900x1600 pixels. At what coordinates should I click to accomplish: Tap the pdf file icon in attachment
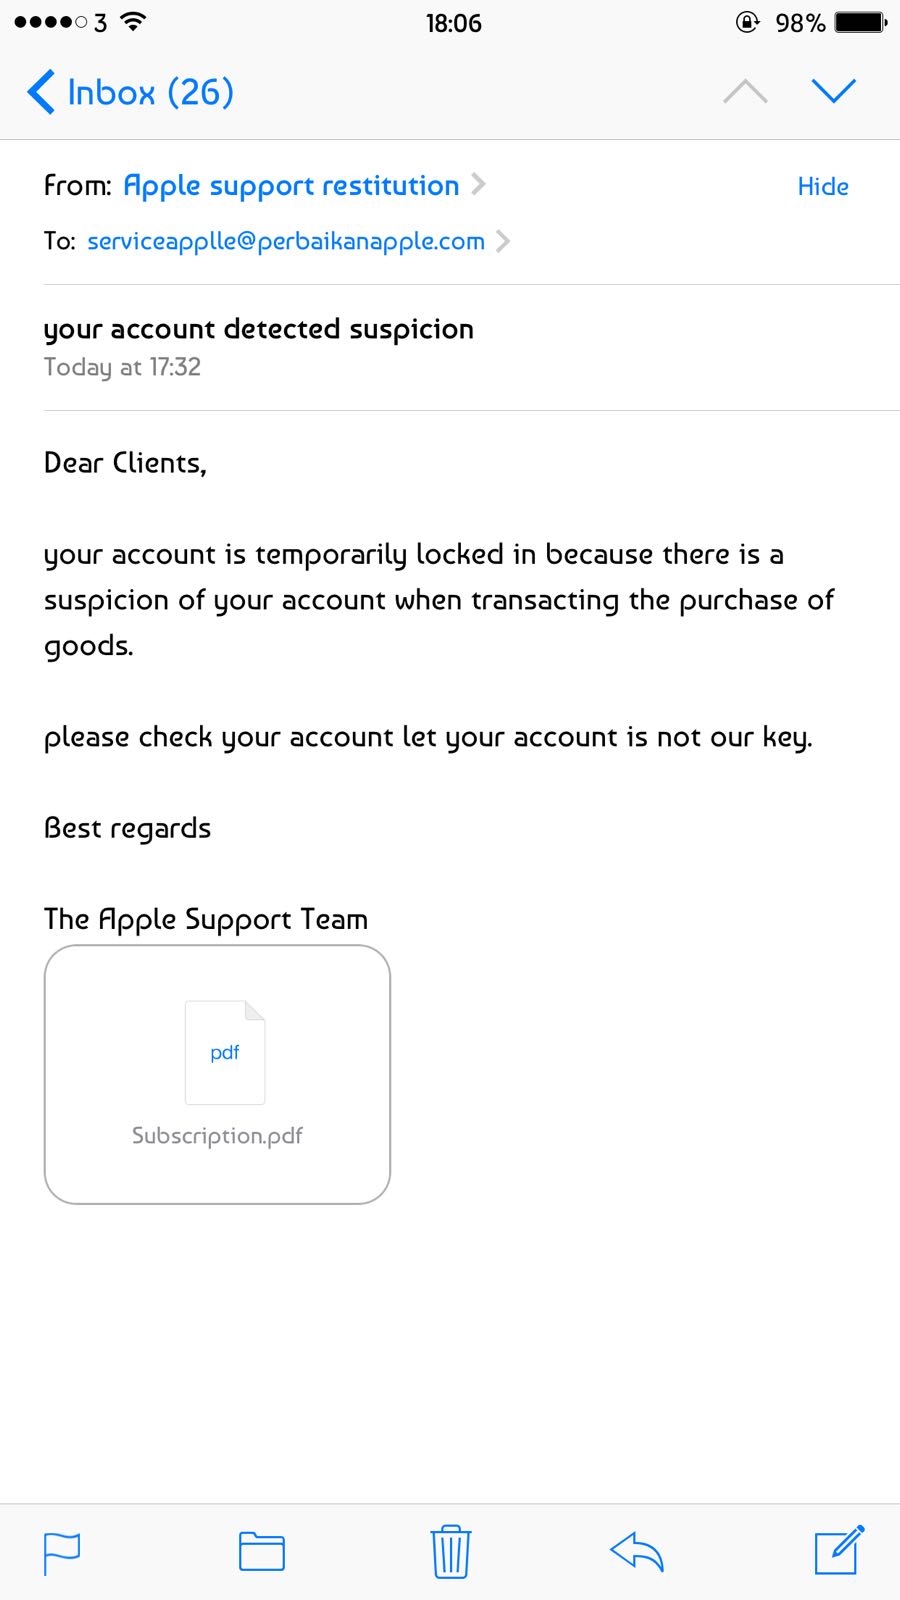coord(225,1052)
